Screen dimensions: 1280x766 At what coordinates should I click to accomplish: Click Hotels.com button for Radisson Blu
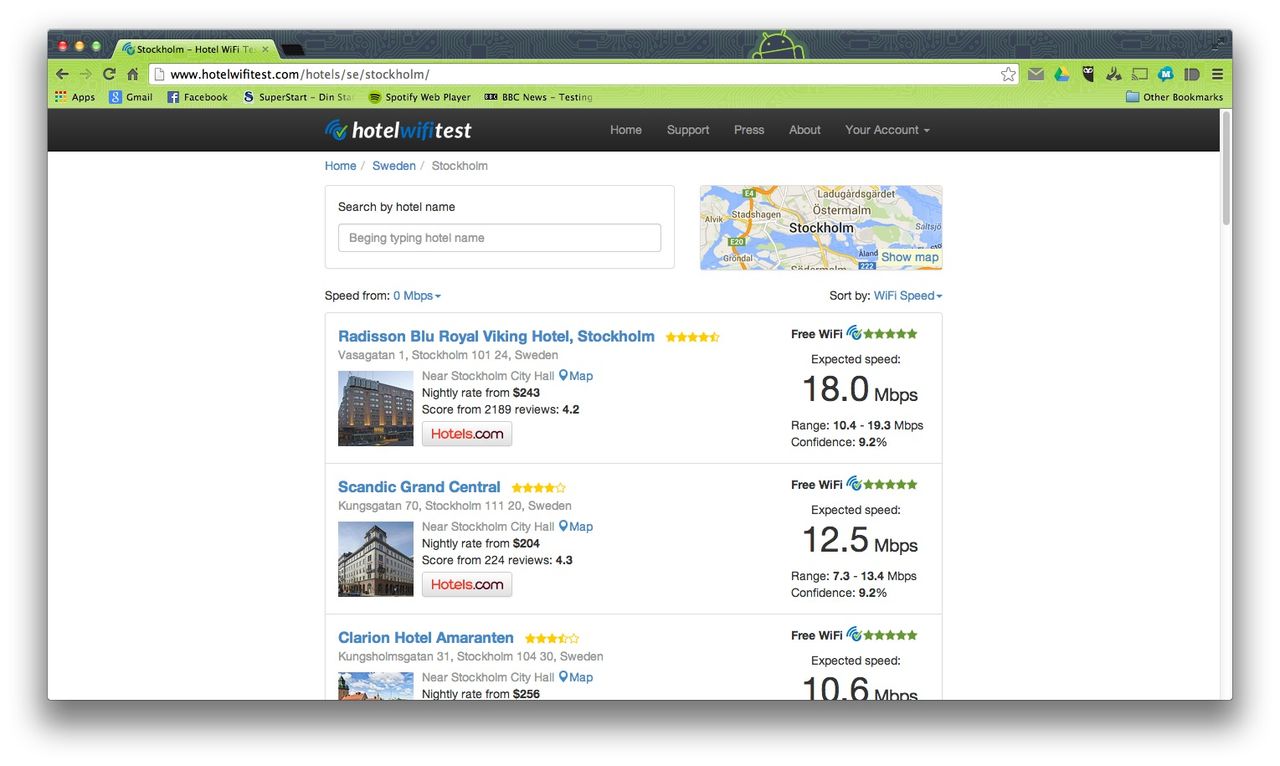(x=467, y=434)
